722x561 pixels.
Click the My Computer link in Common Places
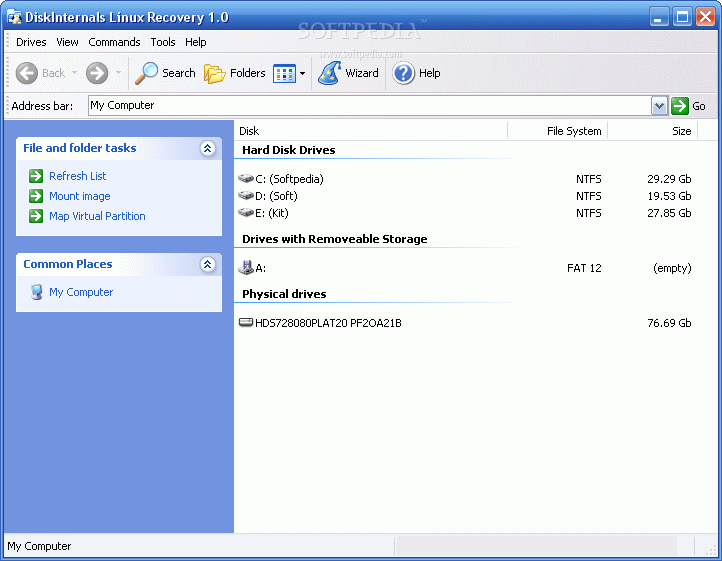(81, 292)
